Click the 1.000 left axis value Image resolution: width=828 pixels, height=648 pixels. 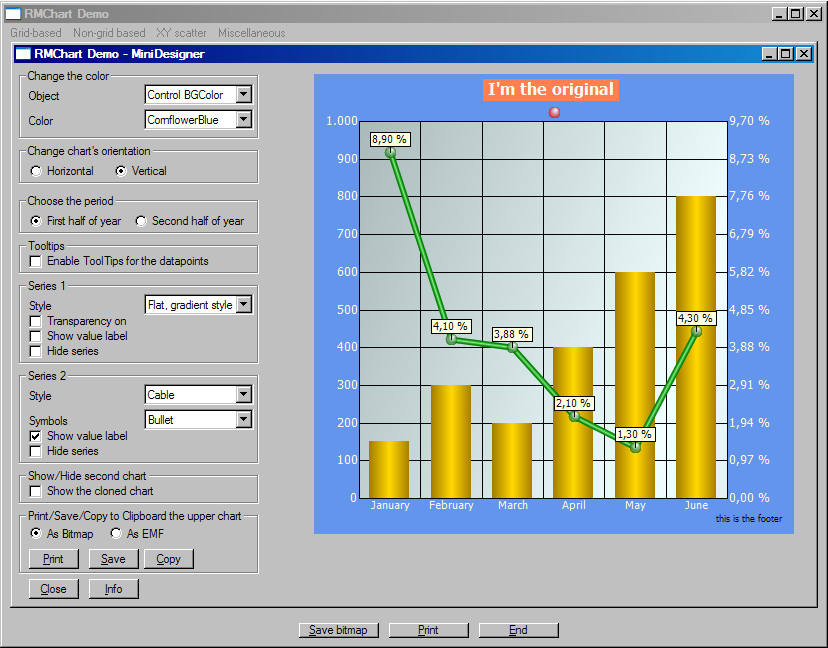pos(342,121)
